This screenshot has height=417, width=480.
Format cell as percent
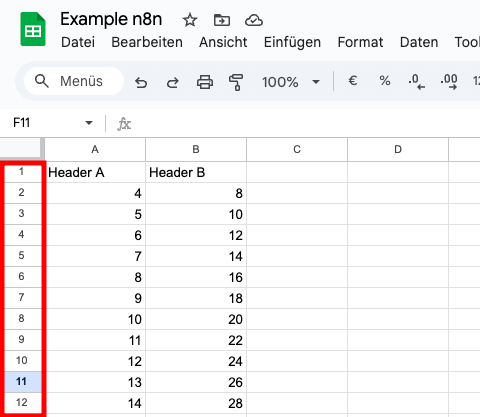[x=385, y=81]
